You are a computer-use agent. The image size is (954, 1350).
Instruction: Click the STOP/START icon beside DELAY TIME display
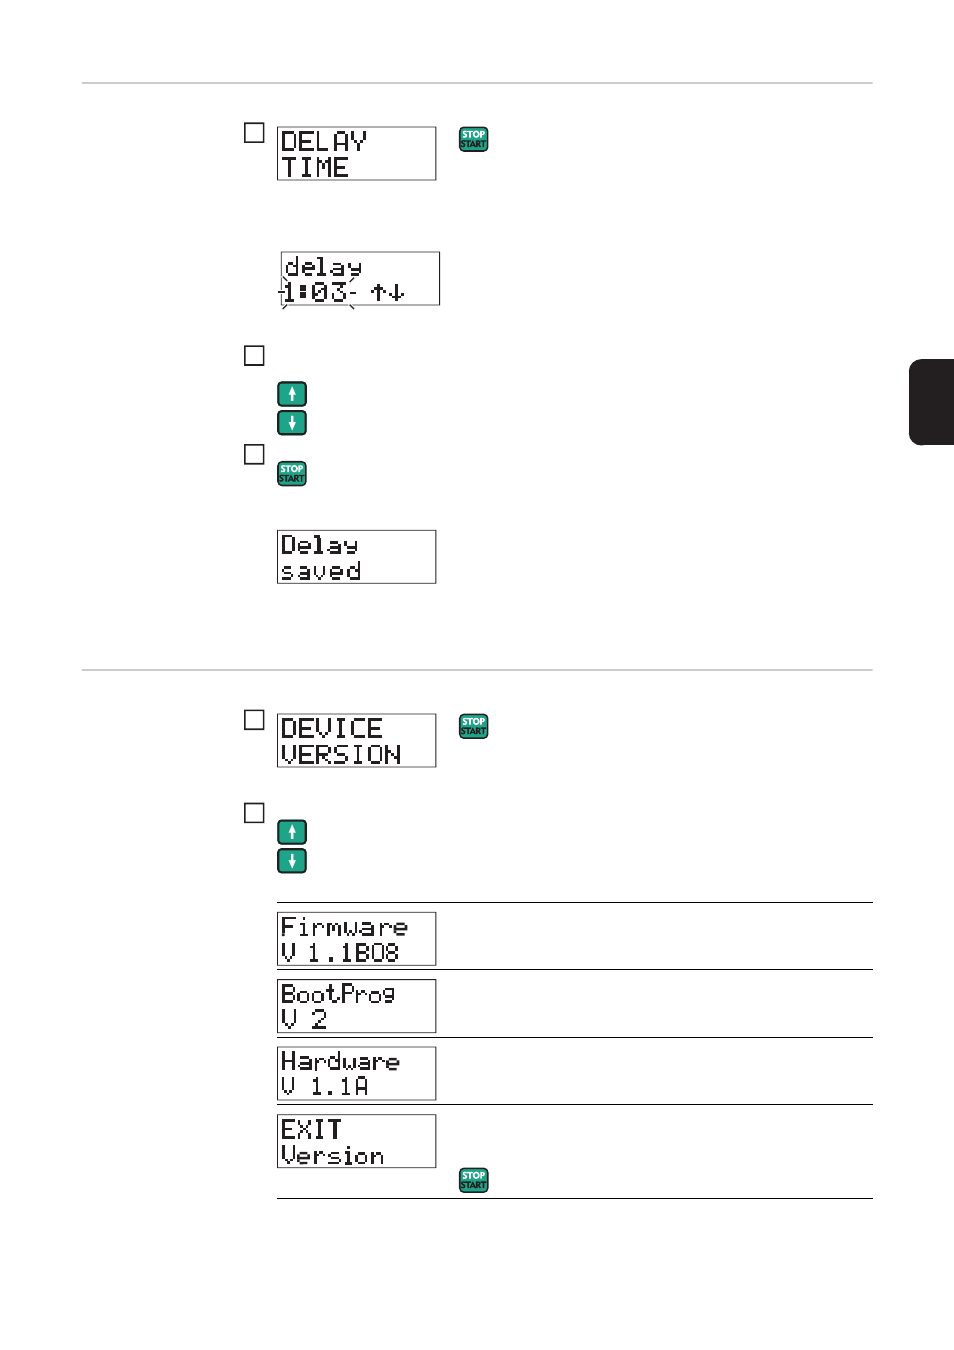(473, 139)
